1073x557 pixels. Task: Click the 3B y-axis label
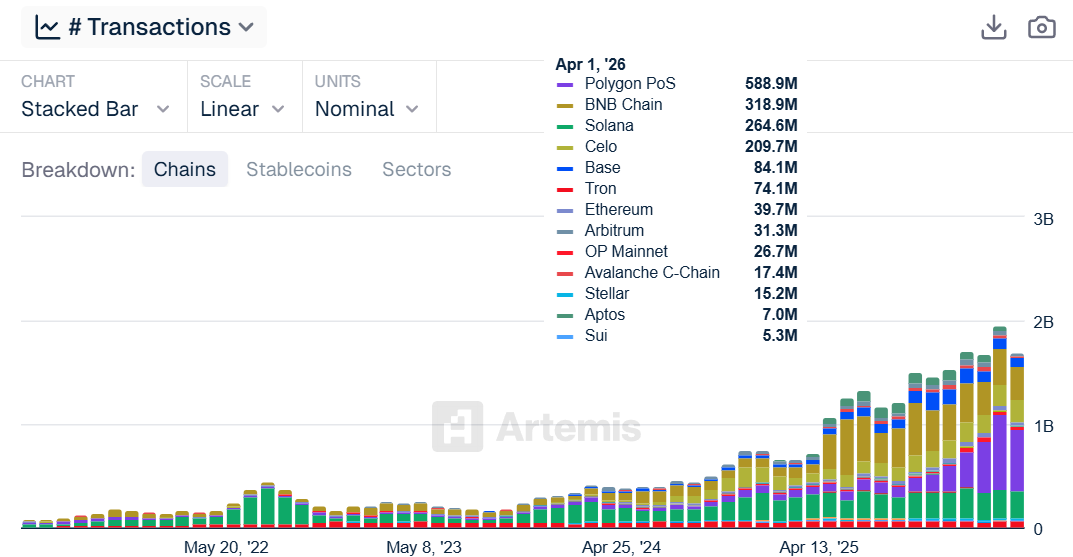tap(1043, 220)
